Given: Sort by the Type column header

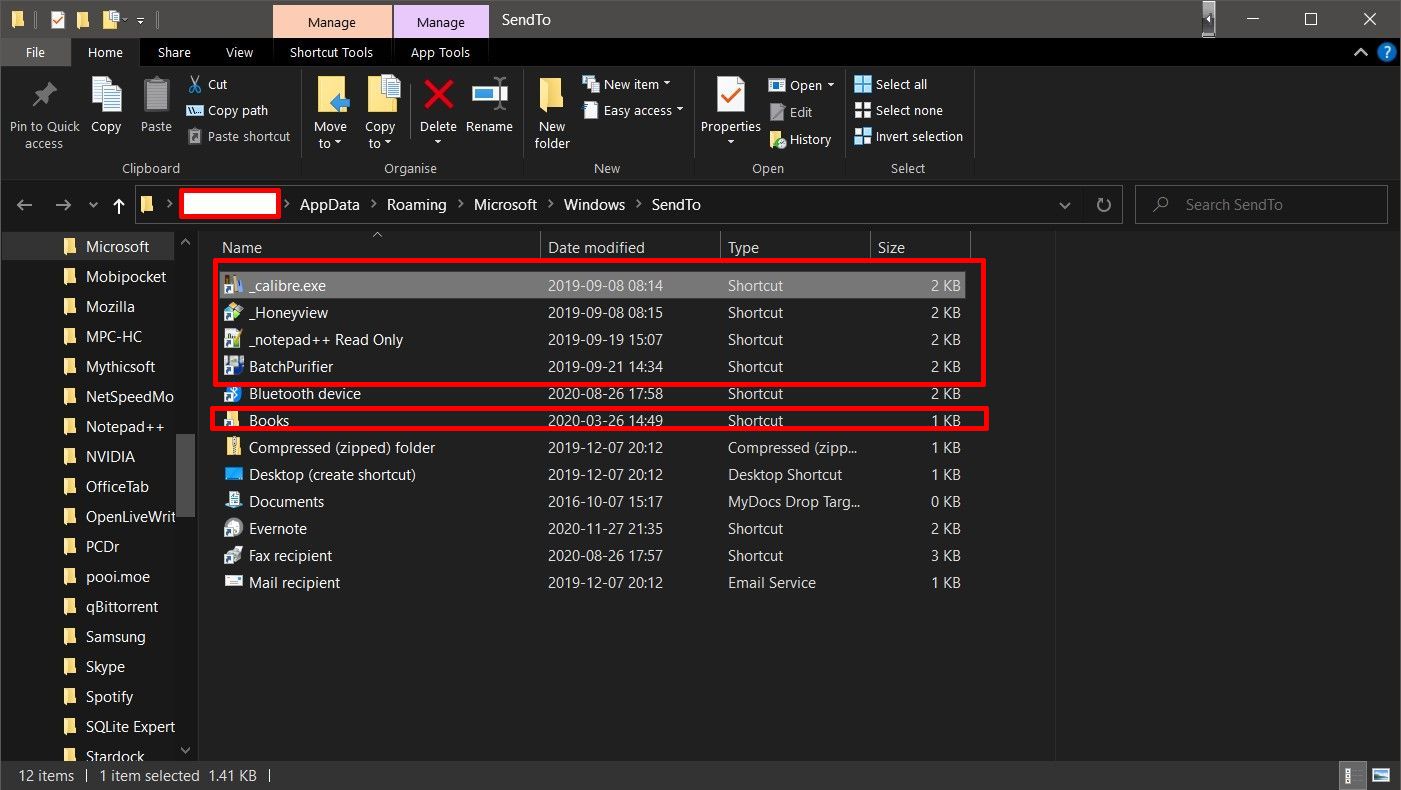Looking at the screenshot, I should [x=795, y=247].
